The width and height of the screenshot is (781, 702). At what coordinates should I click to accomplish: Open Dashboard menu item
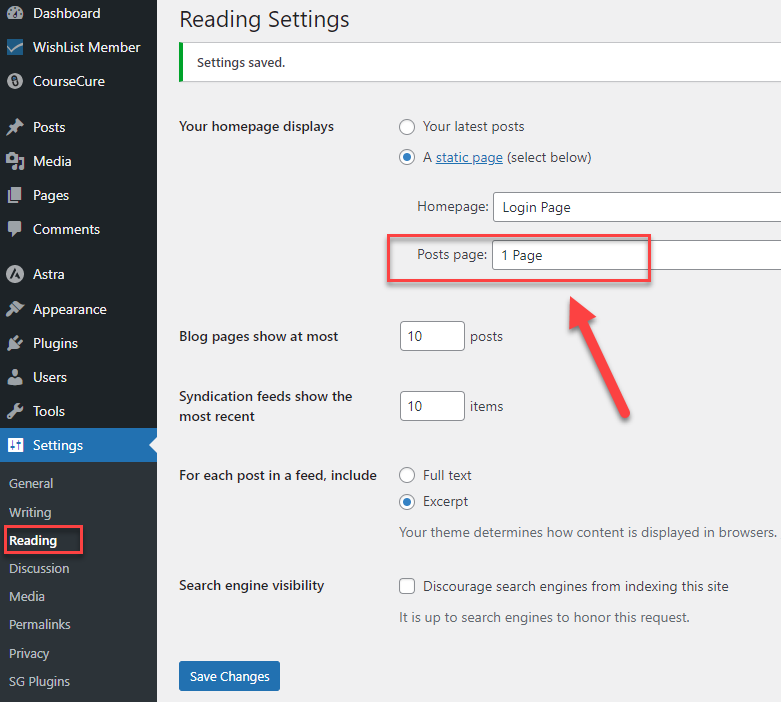pyautogui.click(x=67, y=13)
